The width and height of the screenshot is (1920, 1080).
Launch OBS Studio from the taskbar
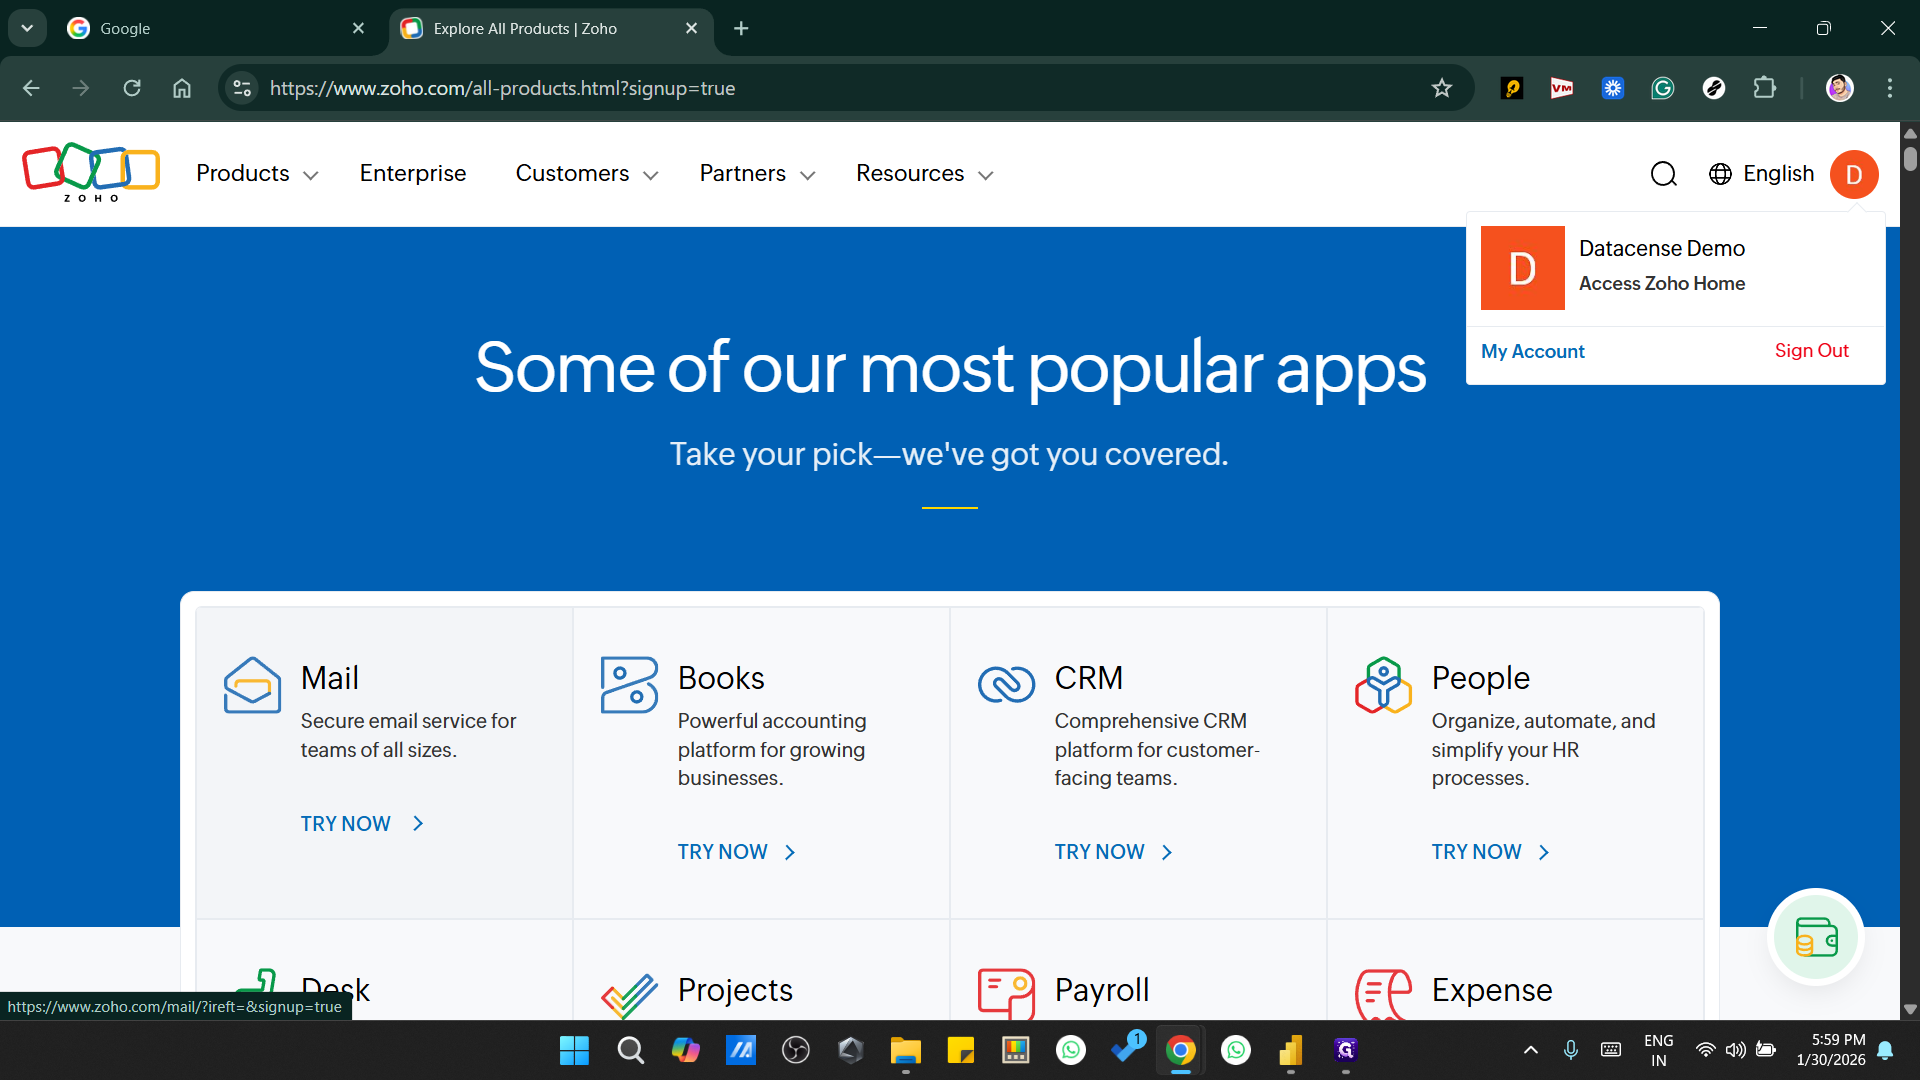coord(796,1050)
